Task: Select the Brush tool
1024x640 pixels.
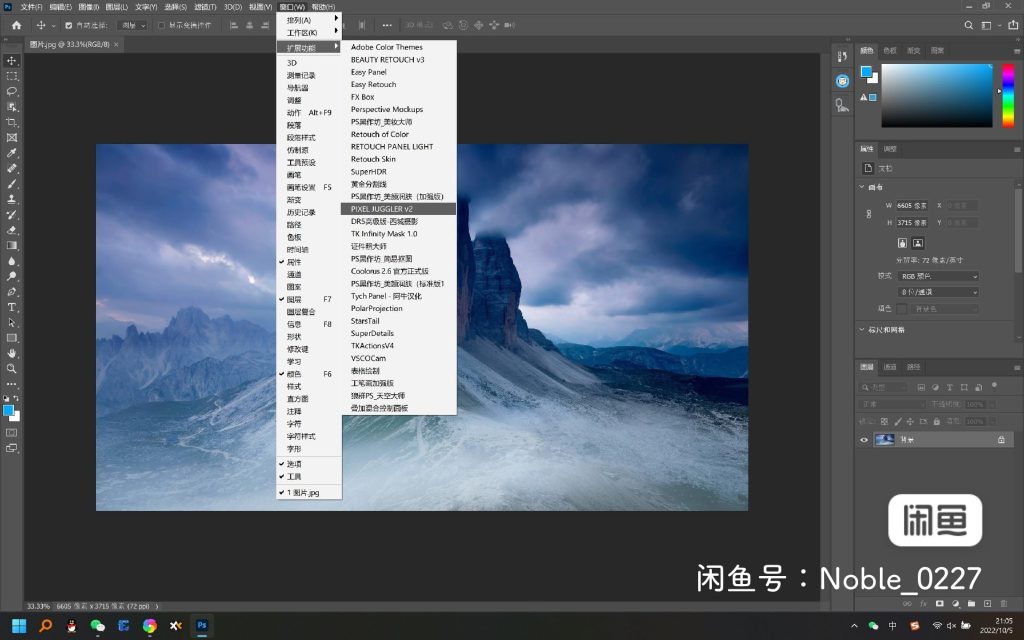Action: (x=12, y=184)
